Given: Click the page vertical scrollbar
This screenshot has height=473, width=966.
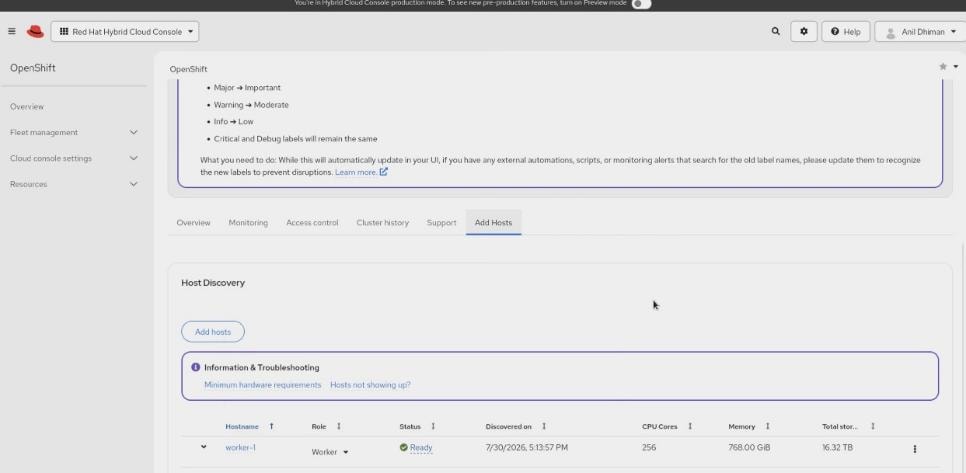Looking at the screenshot, I should [963, 357].
